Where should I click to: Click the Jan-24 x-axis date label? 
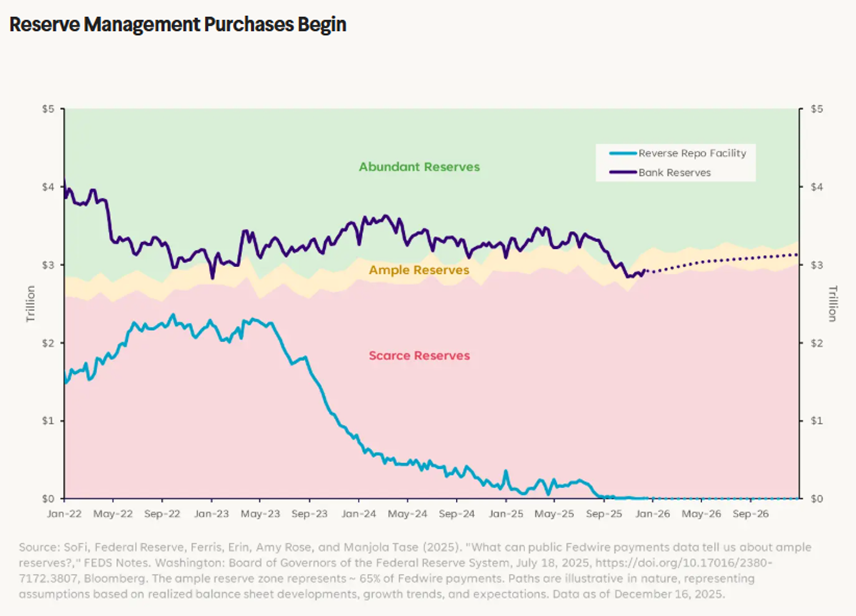(x=358, y=513)
